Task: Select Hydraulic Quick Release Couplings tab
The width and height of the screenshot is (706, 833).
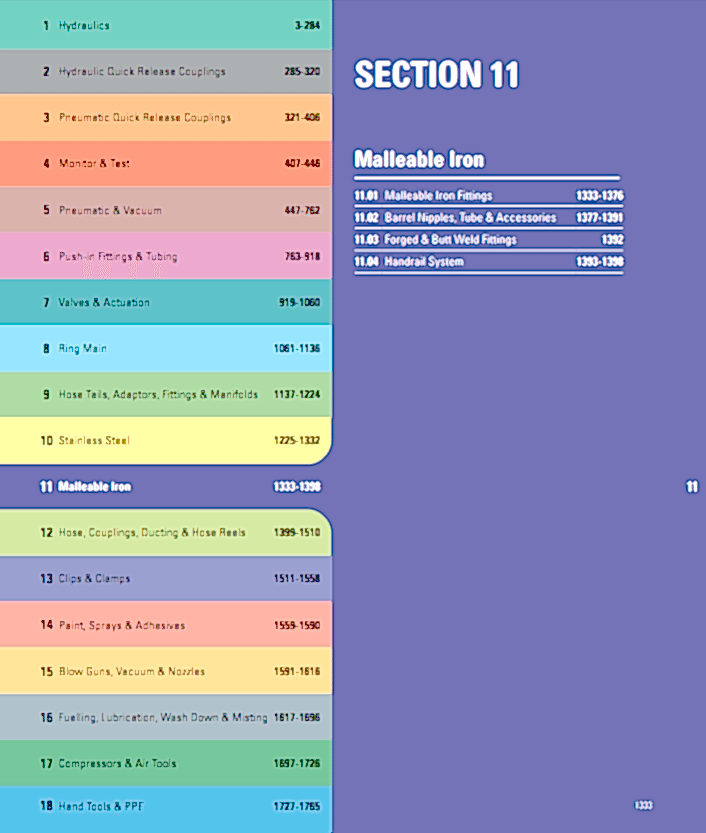Action: pyautogui.click(x=166, y=72)
